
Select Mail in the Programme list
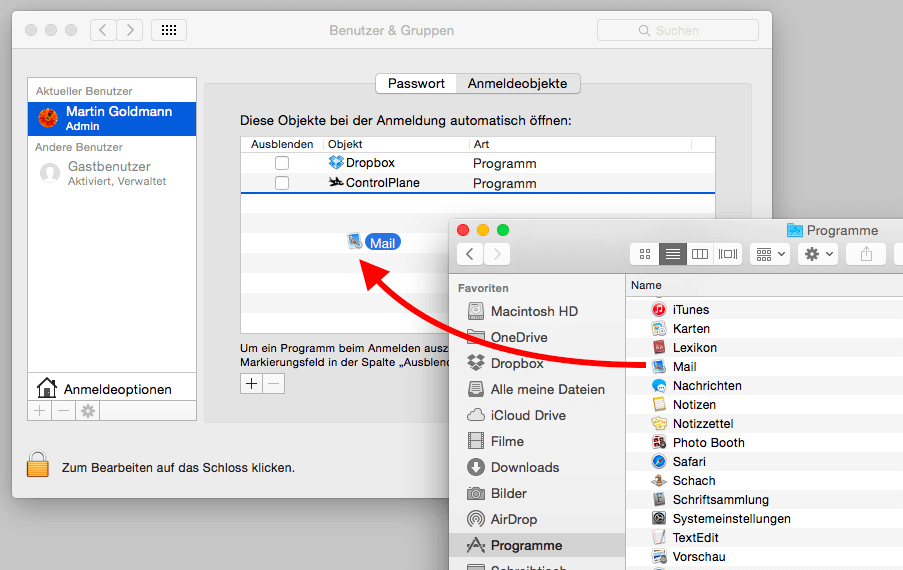point(764,367)
